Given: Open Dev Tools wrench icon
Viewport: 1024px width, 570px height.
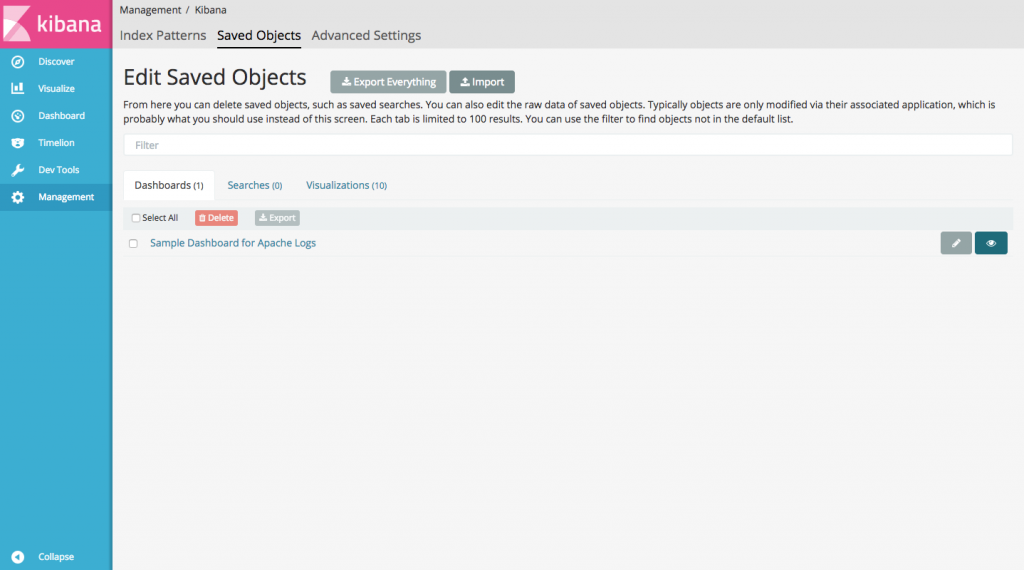Looking at the screenshot, I should [18, 170].
